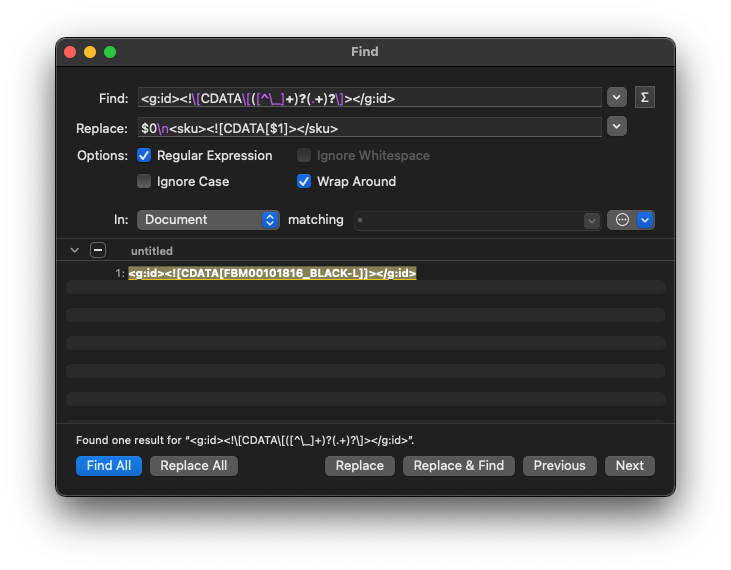Open the blue options dropdown arrow

pos(645,220)
